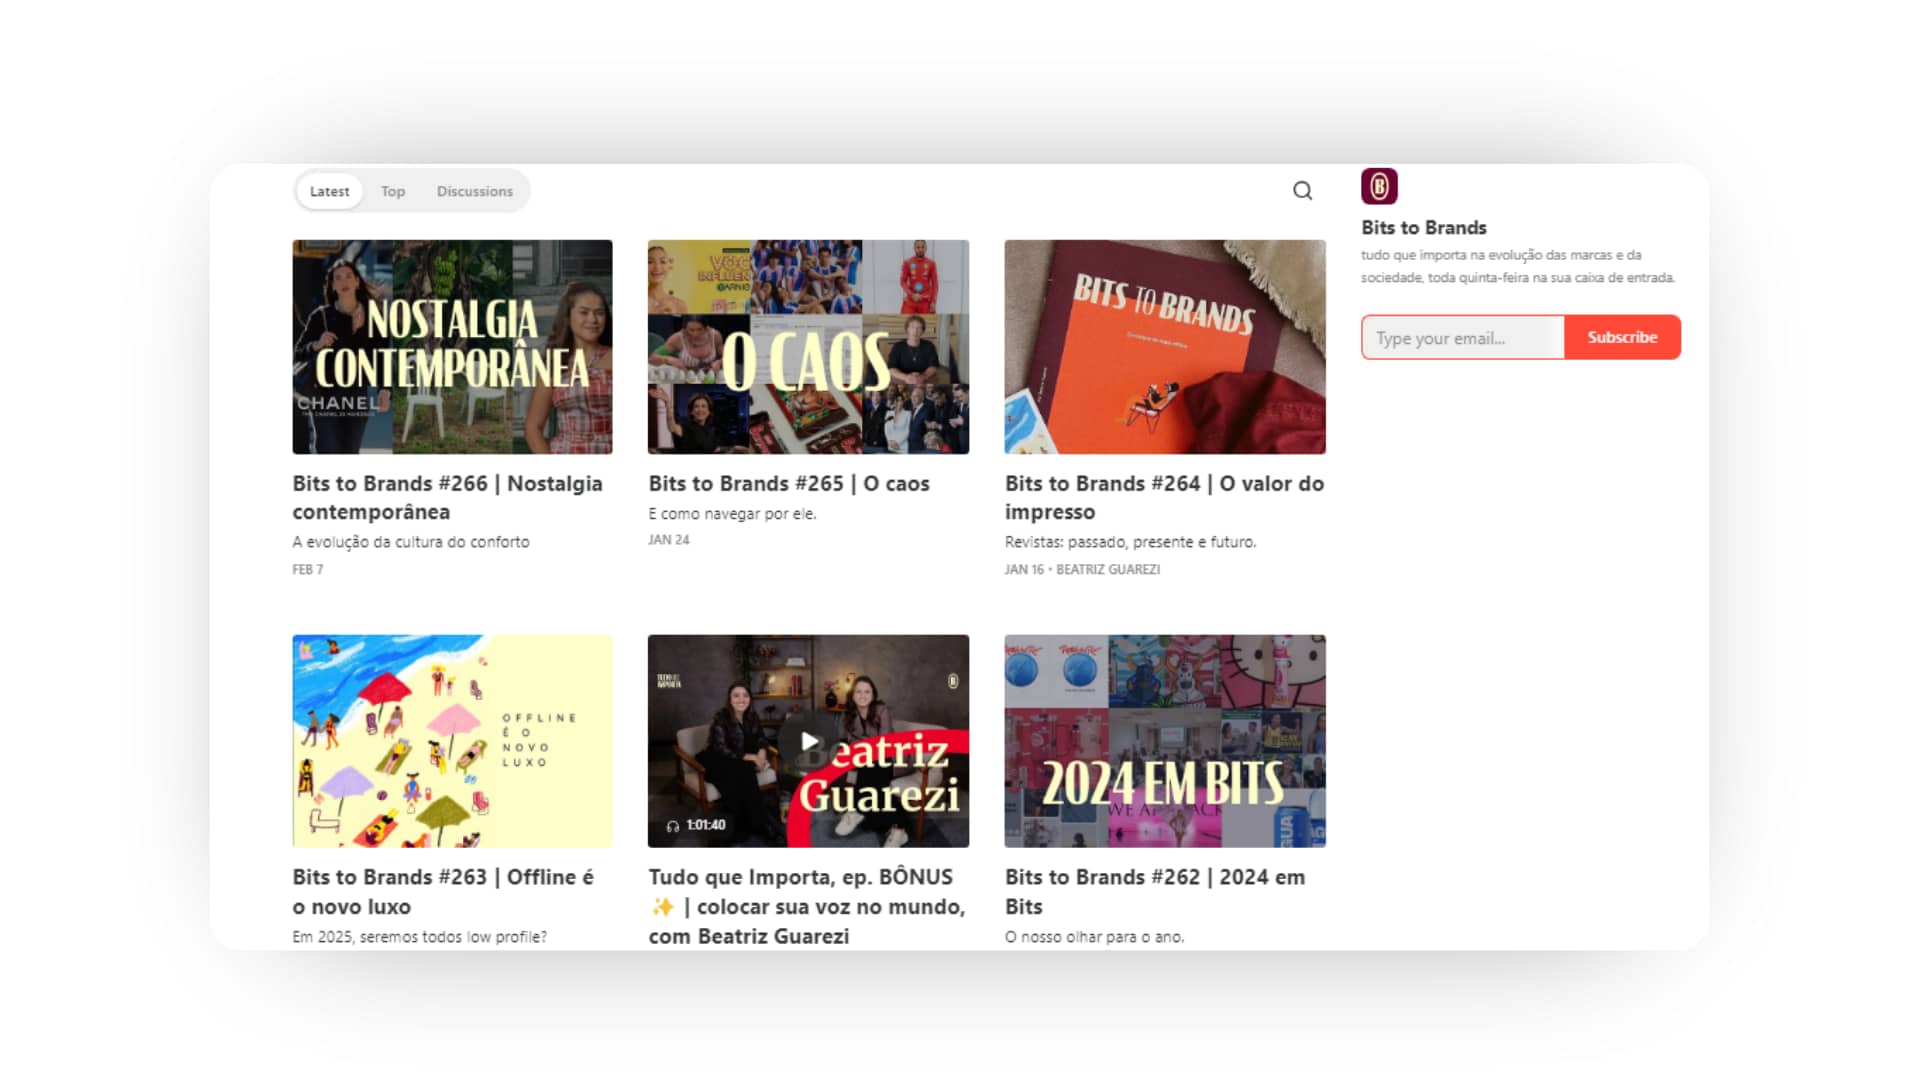
Task: Click the 'Nostalgia Contemporânea' cover thumbnail
Action: tap(452, 347)
